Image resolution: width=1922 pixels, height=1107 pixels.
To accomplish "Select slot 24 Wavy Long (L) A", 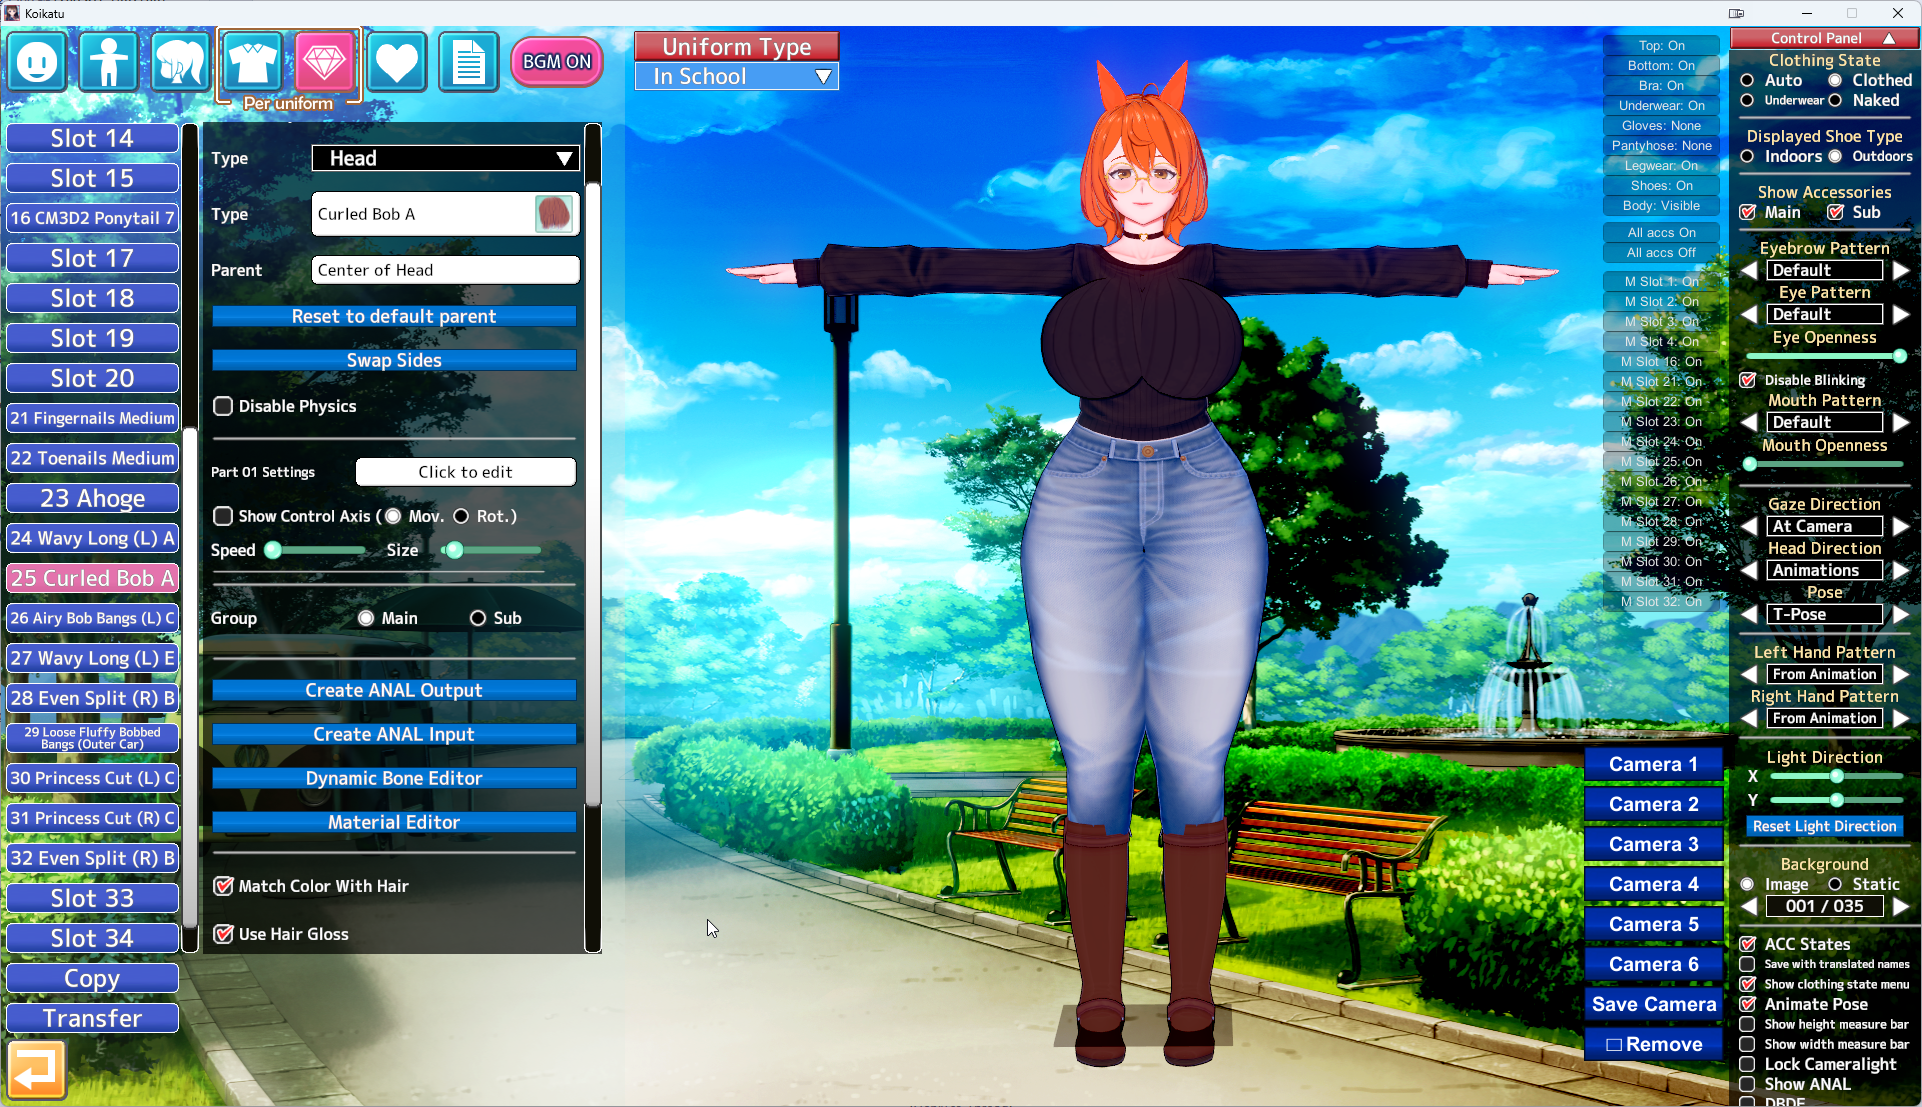I will coord(92,538).
